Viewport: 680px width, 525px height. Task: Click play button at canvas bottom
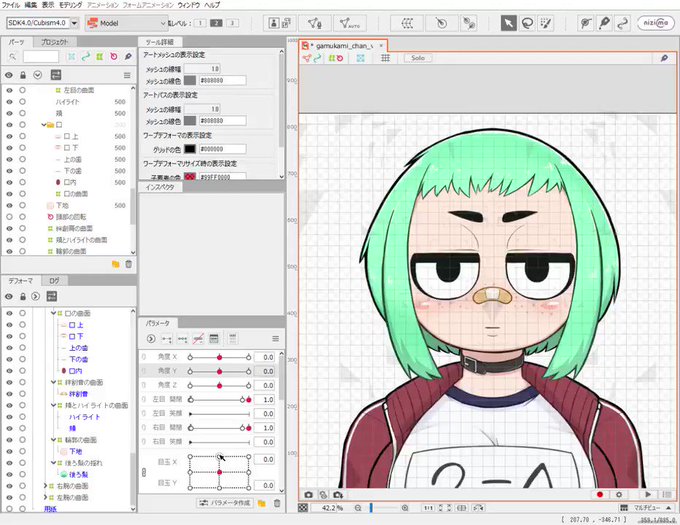648,495
